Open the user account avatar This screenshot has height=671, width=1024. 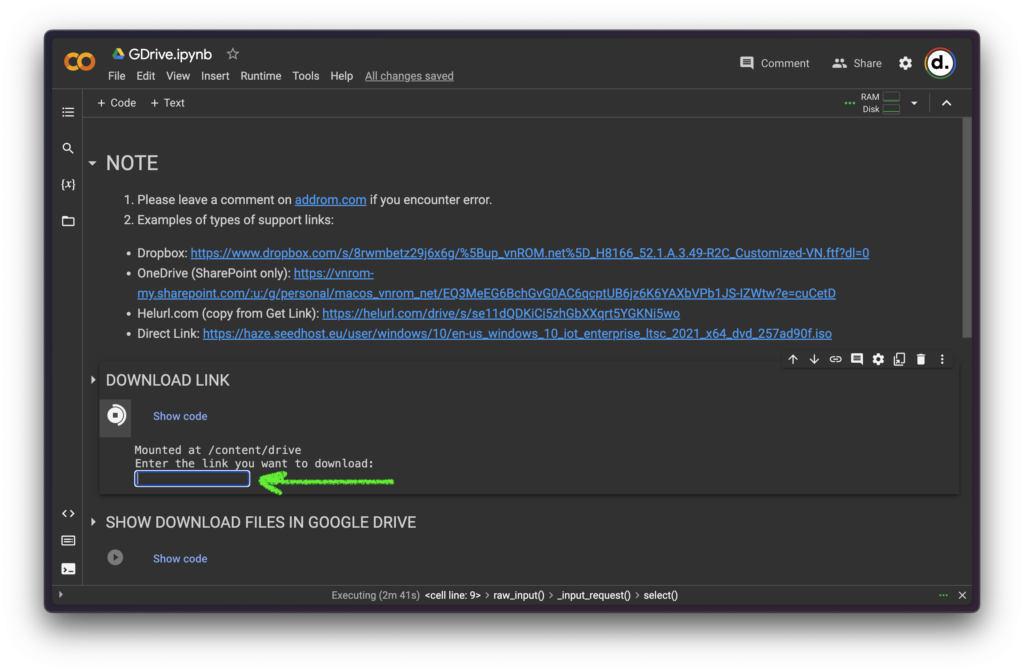pos(940,63)
